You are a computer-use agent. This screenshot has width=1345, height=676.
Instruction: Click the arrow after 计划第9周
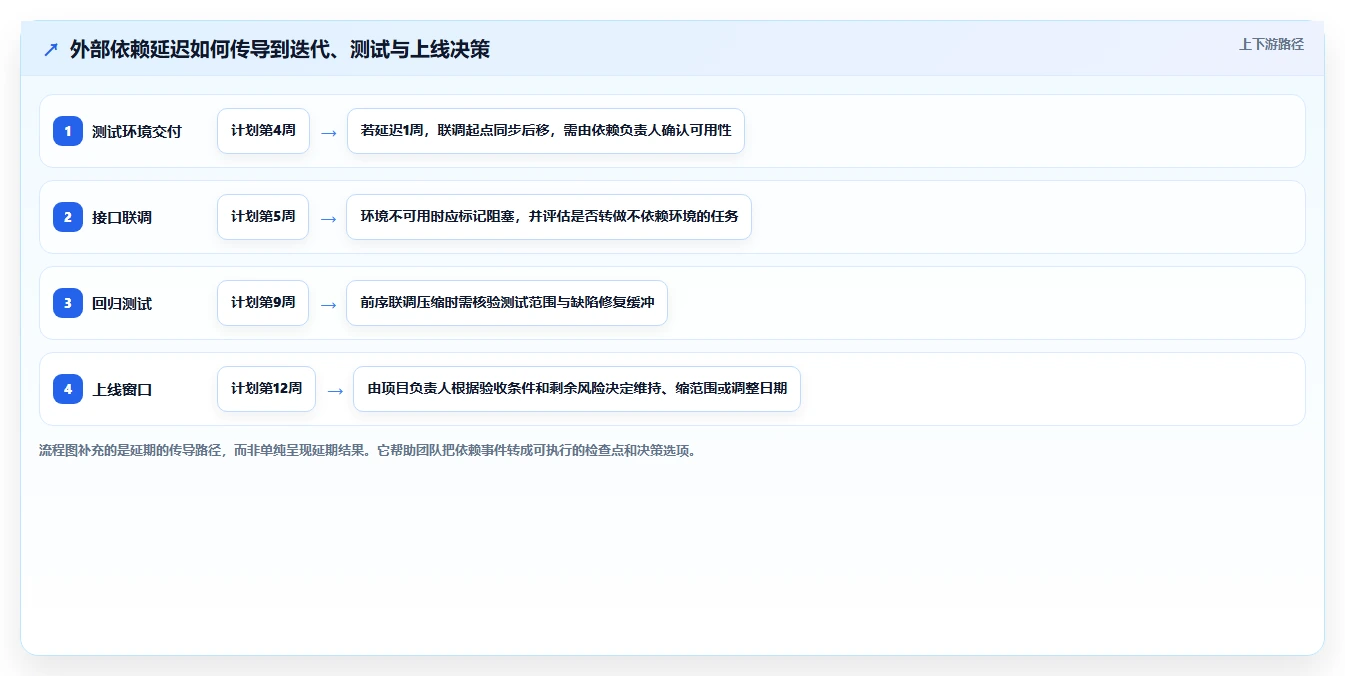[328, 304]
